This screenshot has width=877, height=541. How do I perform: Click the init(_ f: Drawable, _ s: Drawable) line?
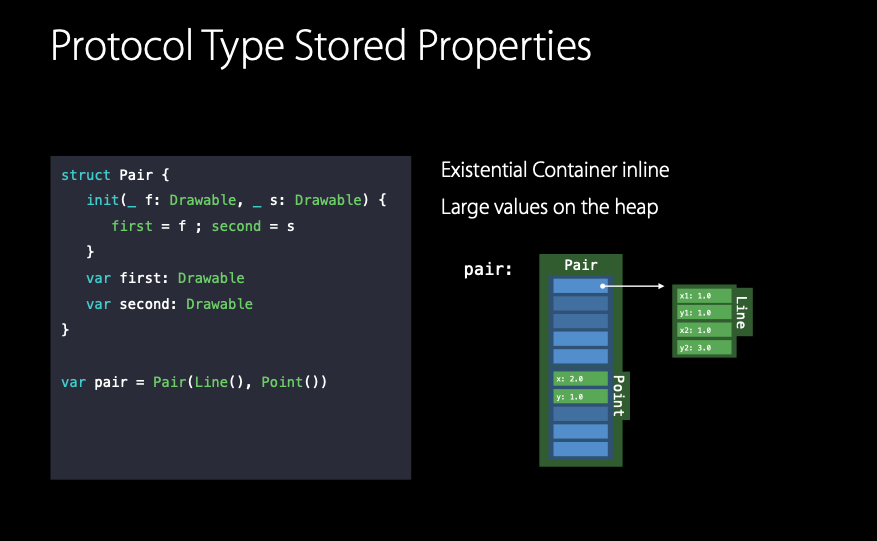click(x=236, y=200)
